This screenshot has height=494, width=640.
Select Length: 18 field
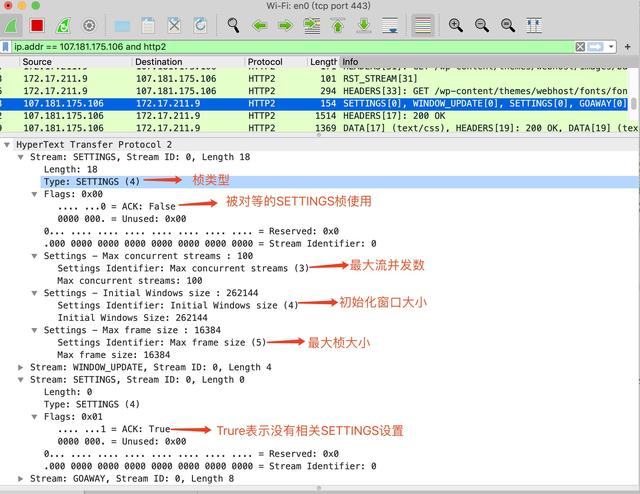pyautogui.click(x=71, y=169)
